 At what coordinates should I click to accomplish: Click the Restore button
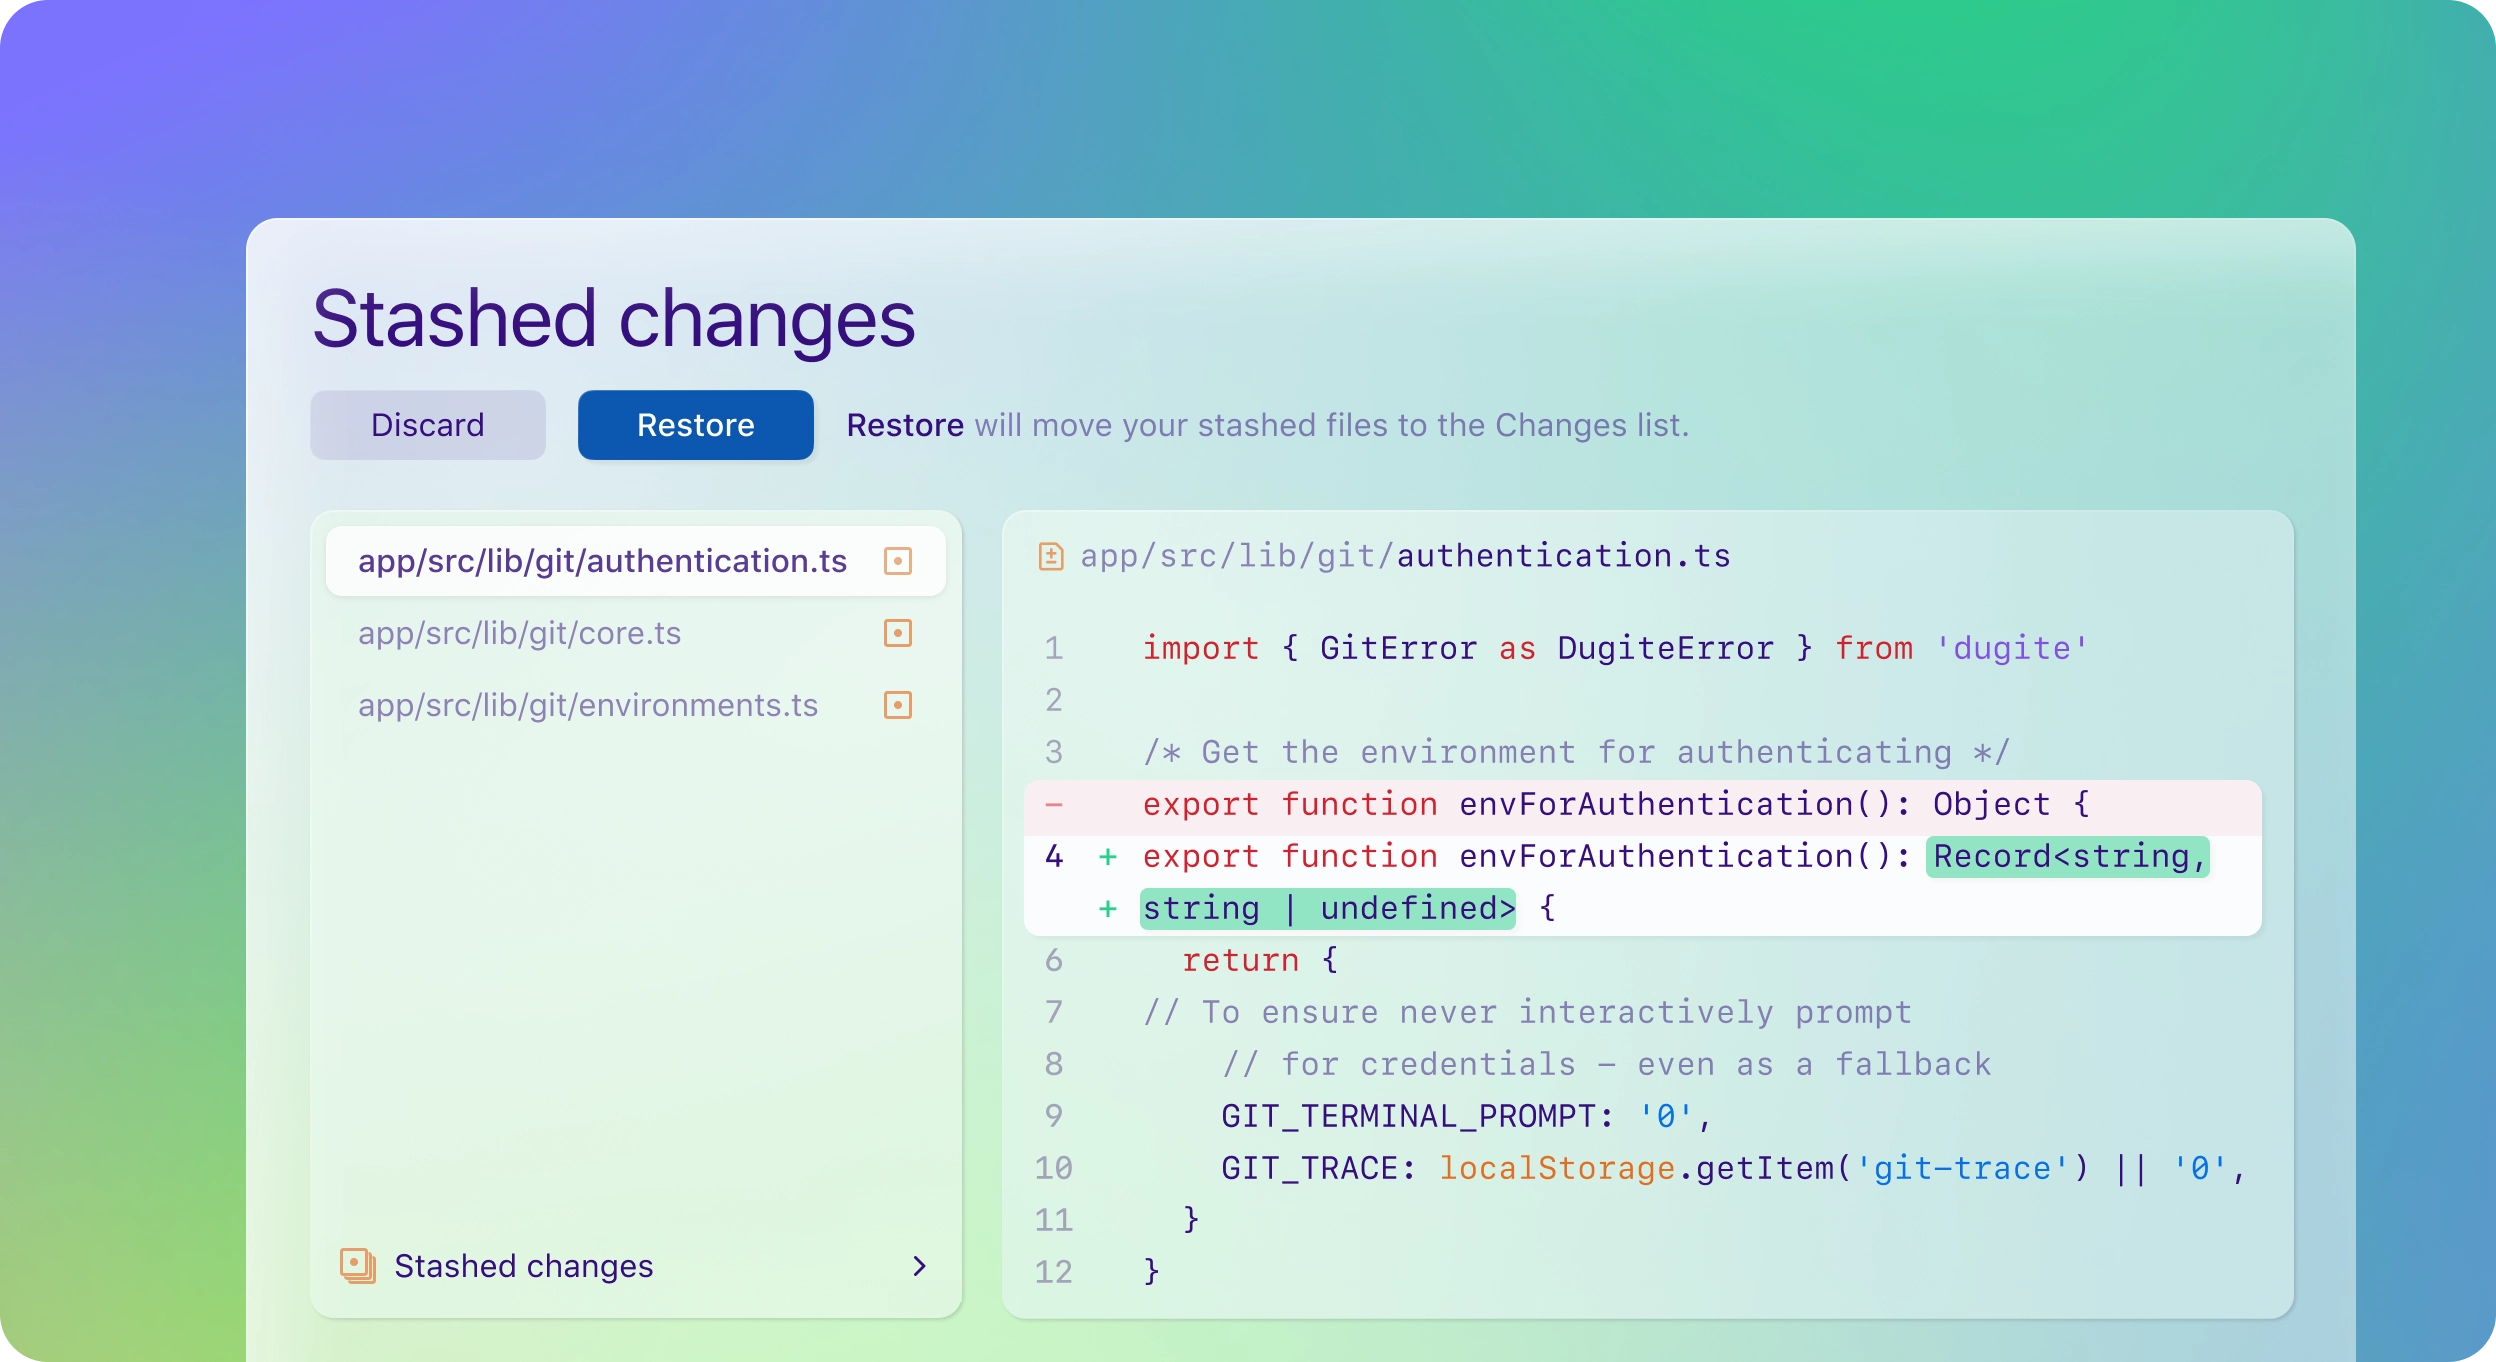(x=694, y=424)
